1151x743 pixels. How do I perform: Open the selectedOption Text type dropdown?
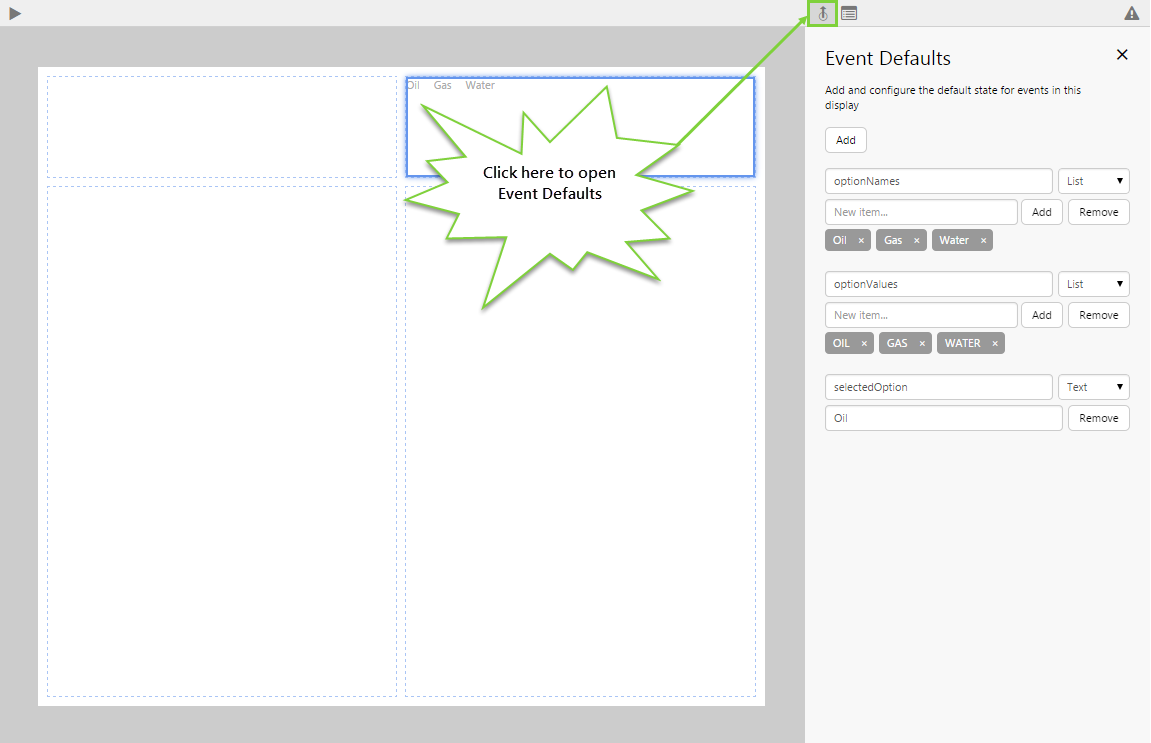tap(1094, 387)
